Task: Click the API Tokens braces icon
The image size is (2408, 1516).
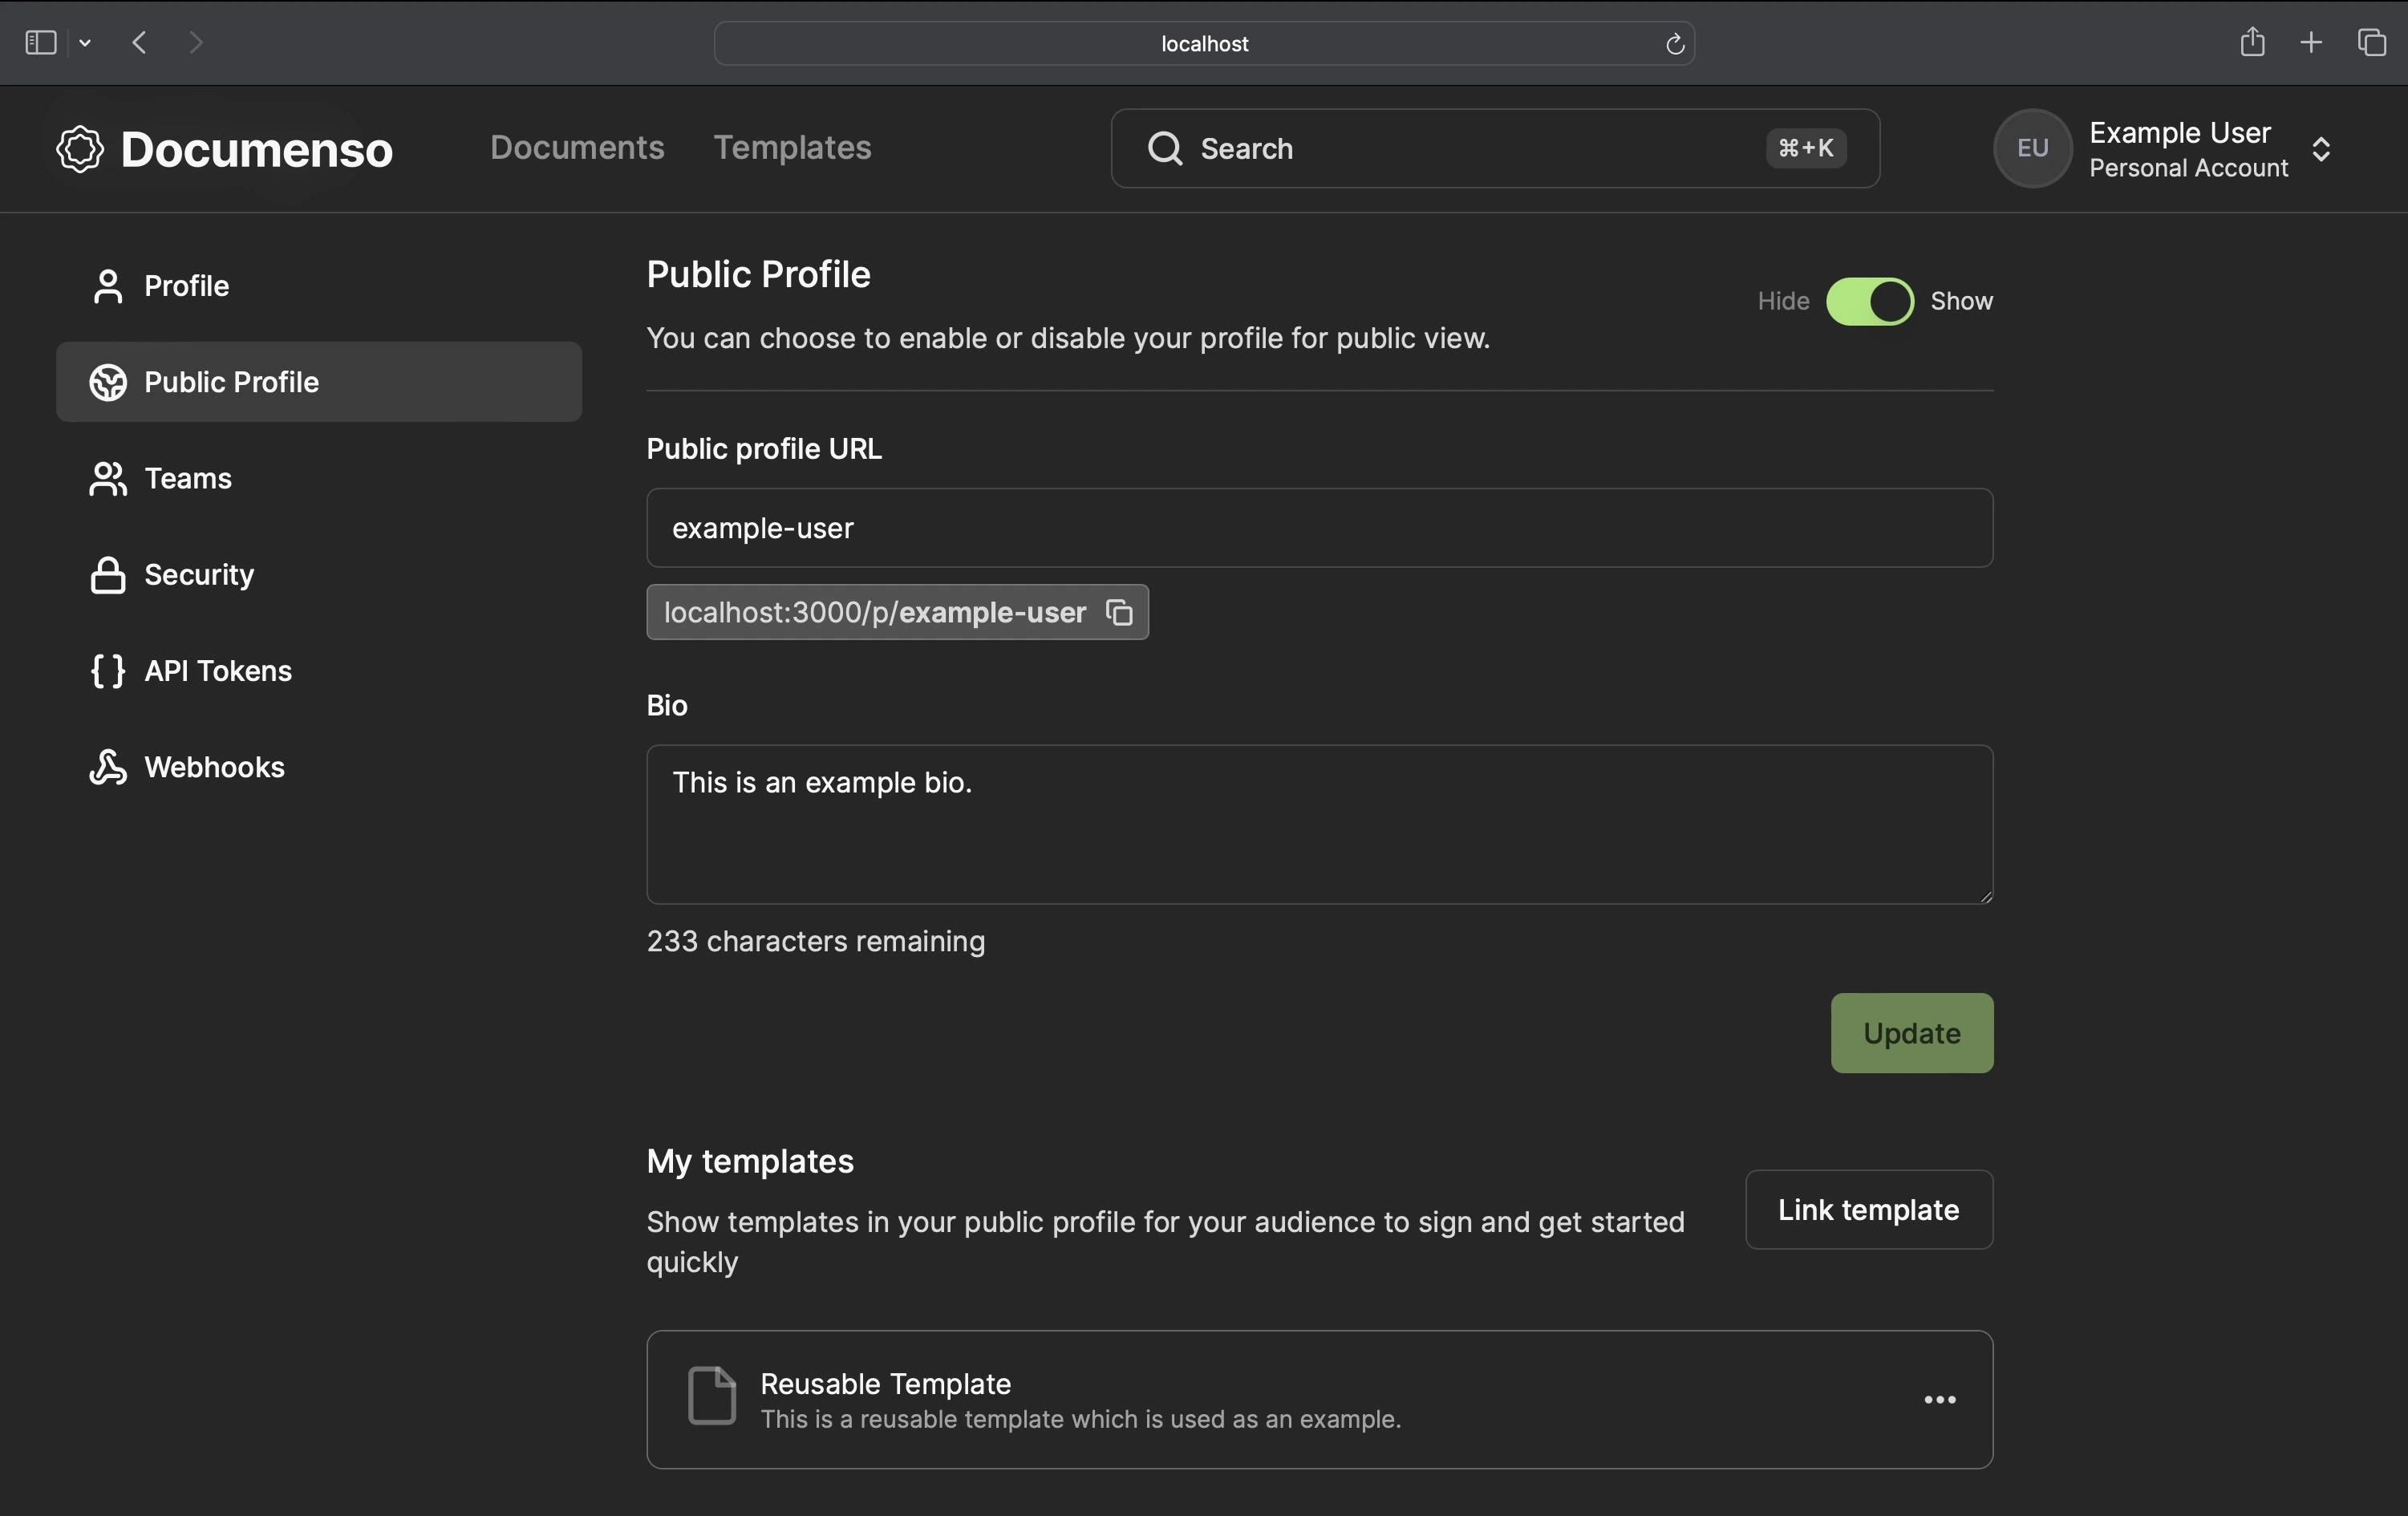Action: 108,671
